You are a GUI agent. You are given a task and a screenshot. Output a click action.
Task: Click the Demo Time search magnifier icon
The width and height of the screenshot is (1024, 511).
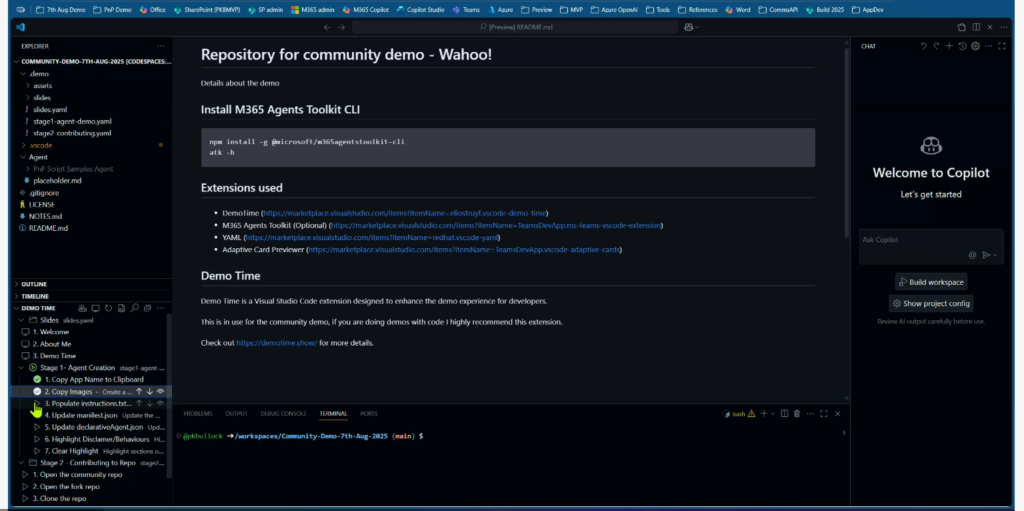[135, 308]
